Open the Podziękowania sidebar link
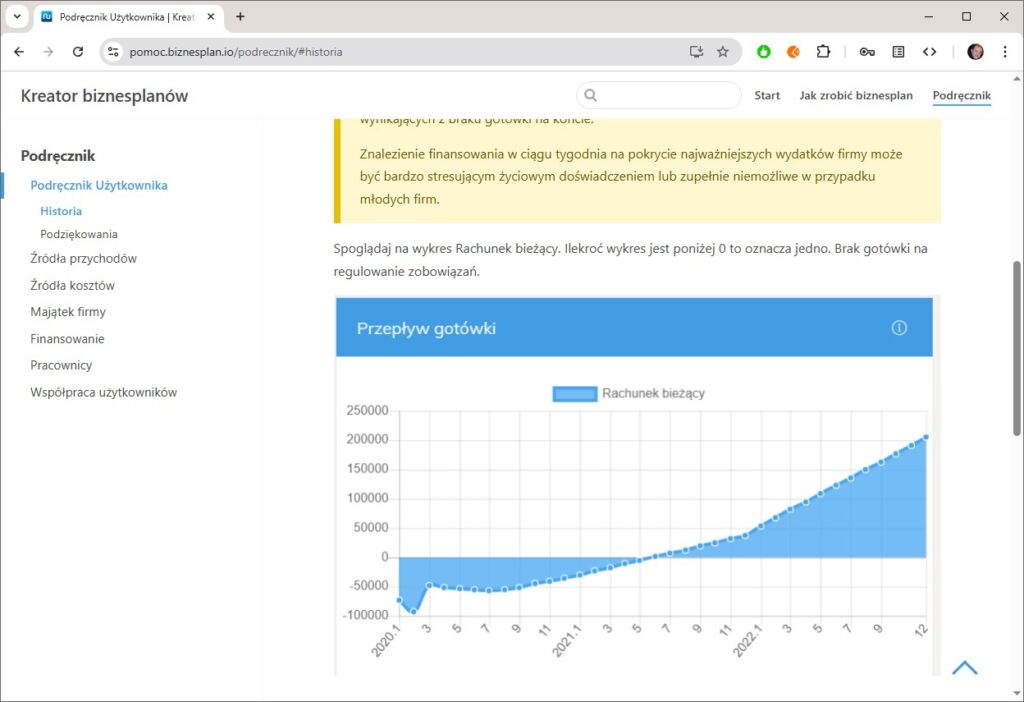Viewport: 1024px width, 702px height. coord(79,234)
